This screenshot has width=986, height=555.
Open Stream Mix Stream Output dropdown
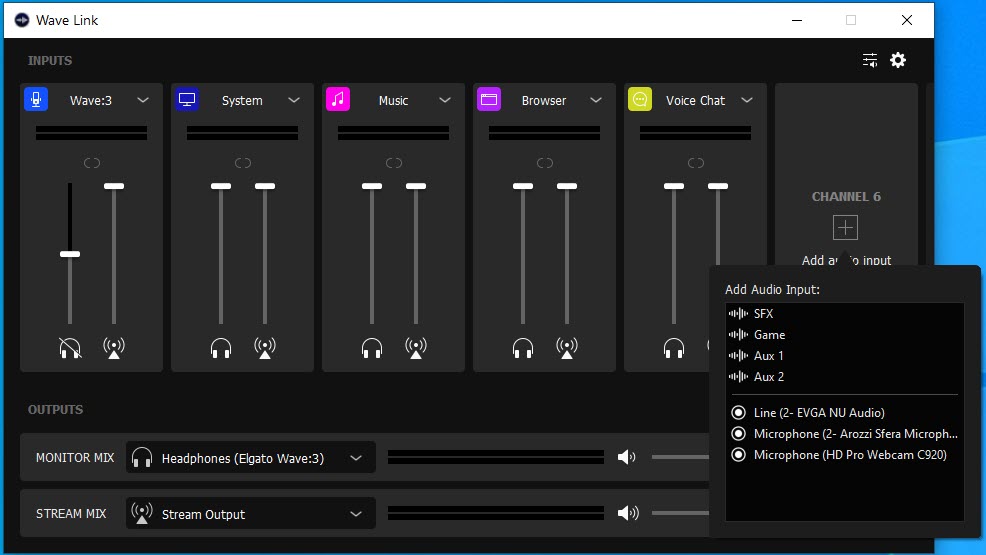[251, 513]
